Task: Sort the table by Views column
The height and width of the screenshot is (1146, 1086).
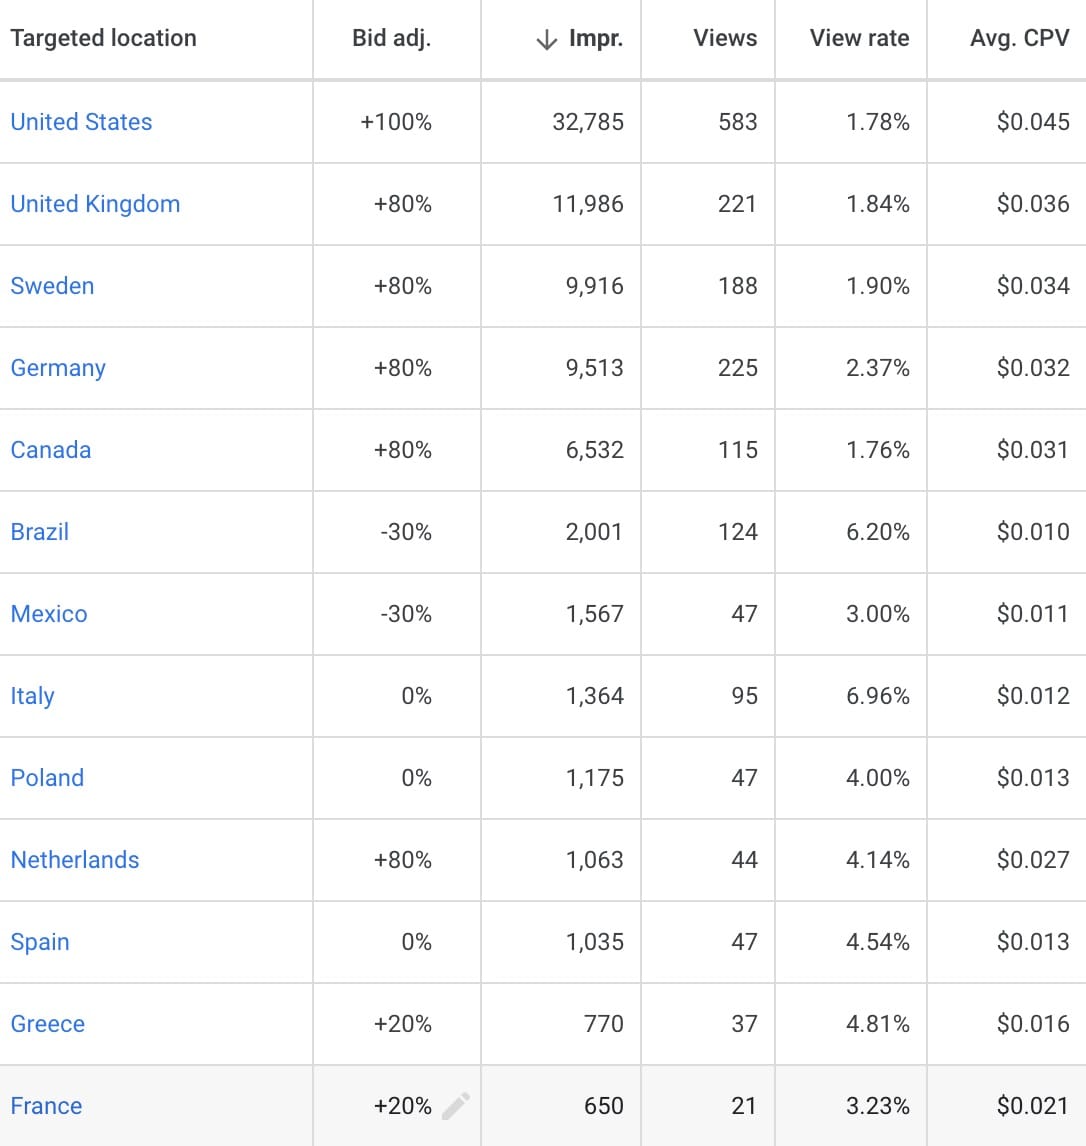Action: click(x=725, y=38)
